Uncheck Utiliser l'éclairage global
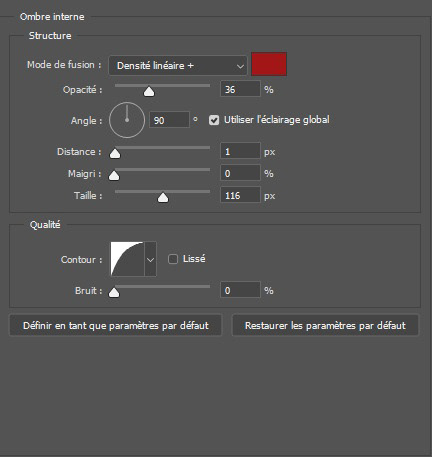Image resolution: width=432 pixels, height=457 pixels. click(x=214, y=120)
